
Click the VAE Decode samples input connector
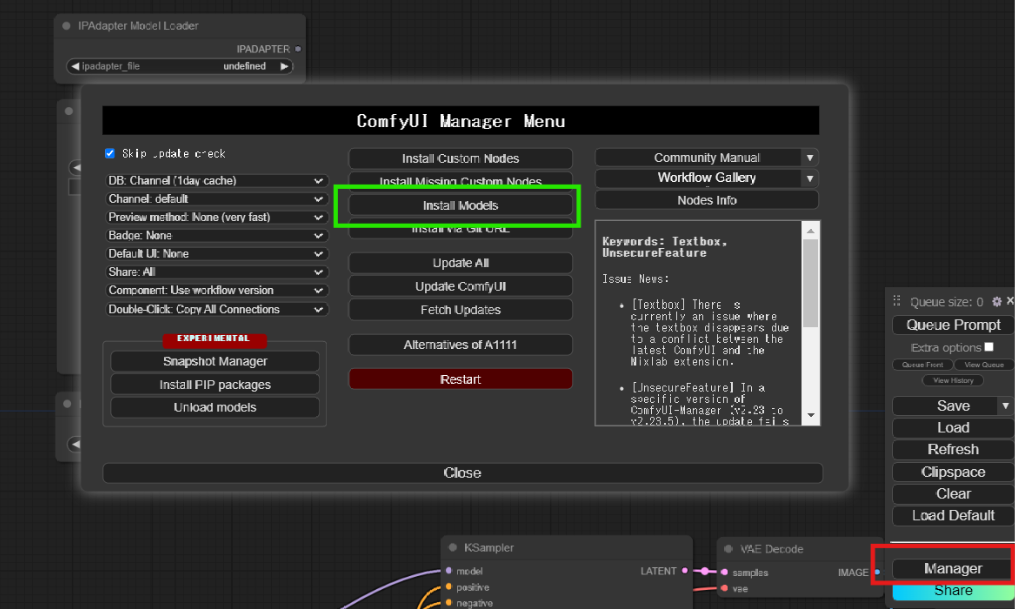click(724, 572)
